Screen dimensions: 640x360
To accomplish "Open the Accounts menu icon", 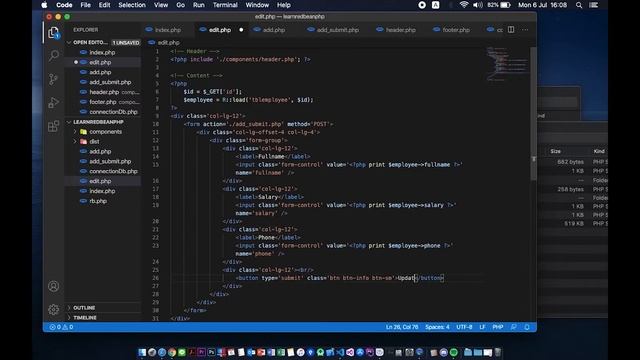I will tap(53, 286).
